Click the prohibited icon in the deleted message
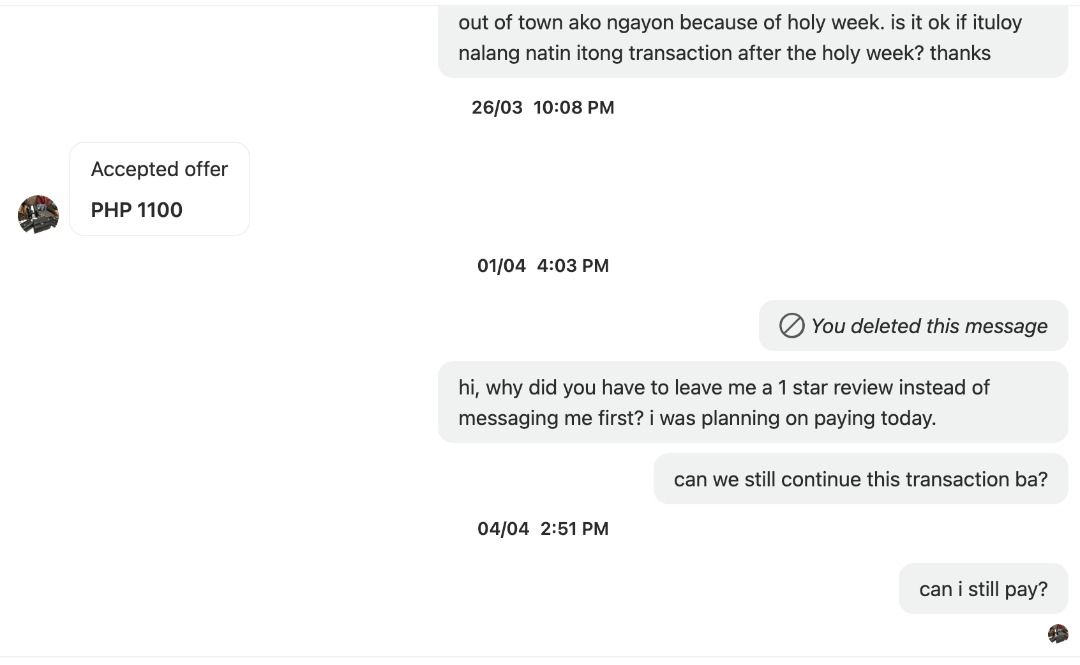Image resolution: width=1080 pixels, height=665 pixels. [x=791, y=326]
